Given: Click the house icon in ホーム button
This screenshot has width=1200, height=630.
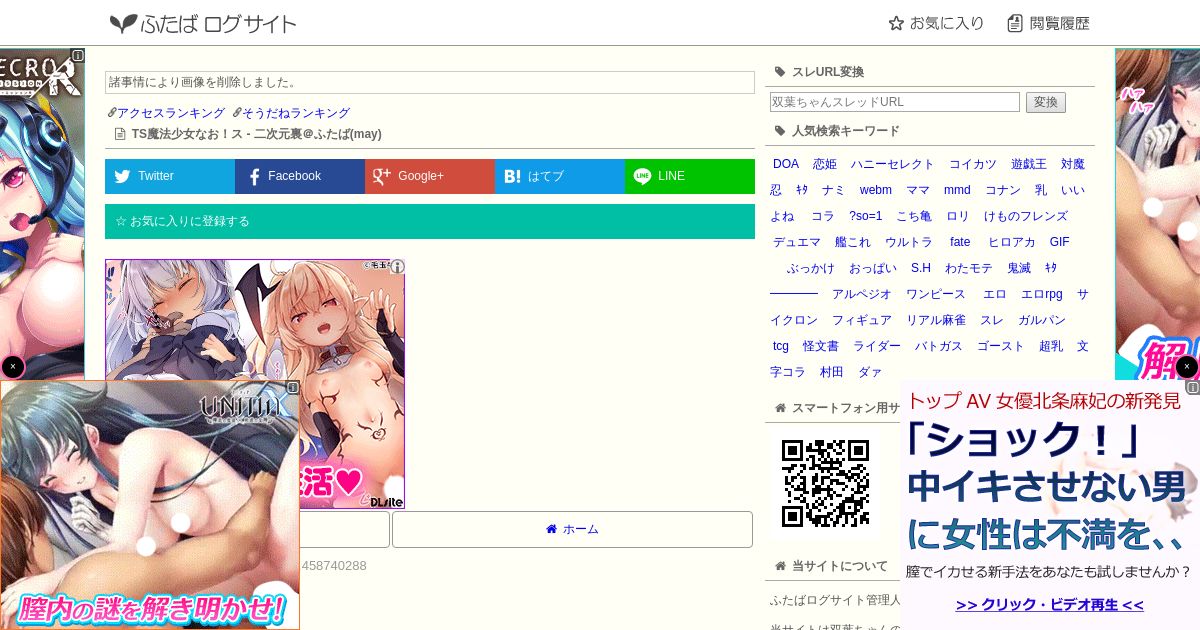Looking at the screenshot, I should point(551,529).
